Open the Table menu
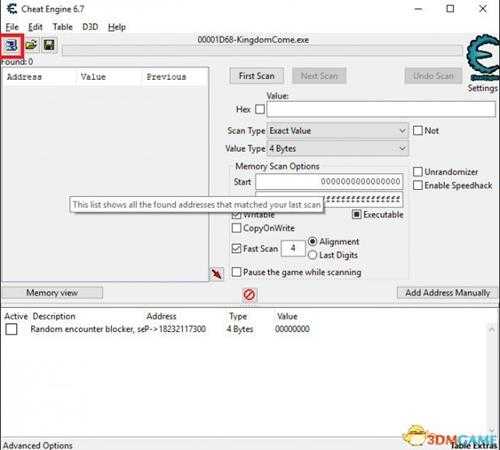Viewport: 500px width, 450px height. [62, 27]
